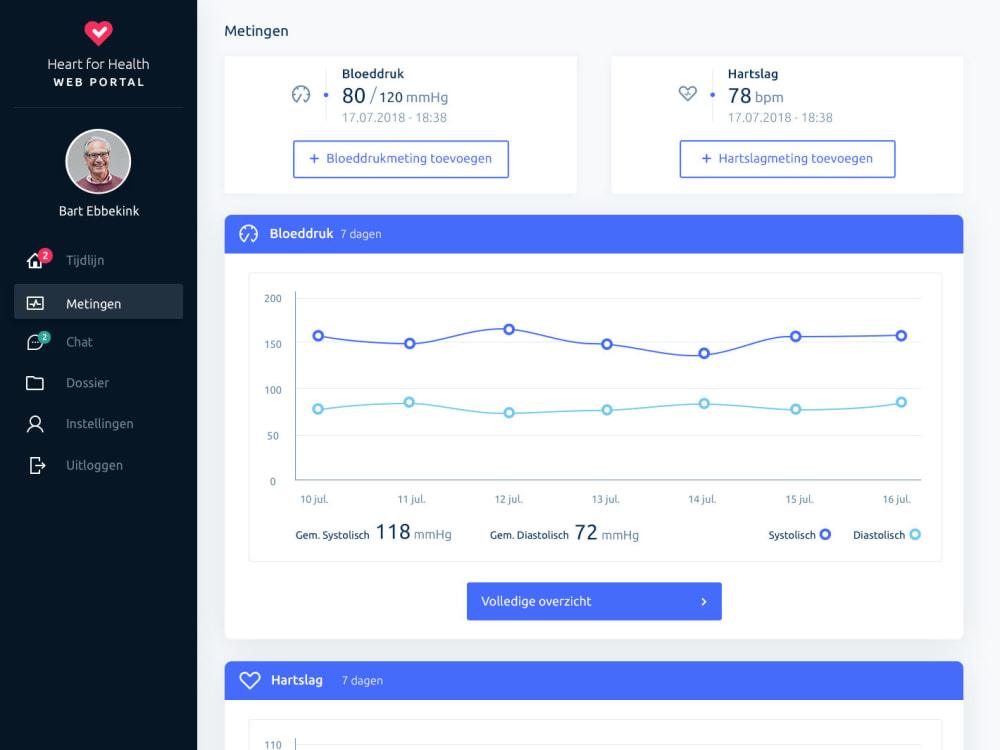Select the diastolic data point on 16 jul.

[x=901, y=402]
